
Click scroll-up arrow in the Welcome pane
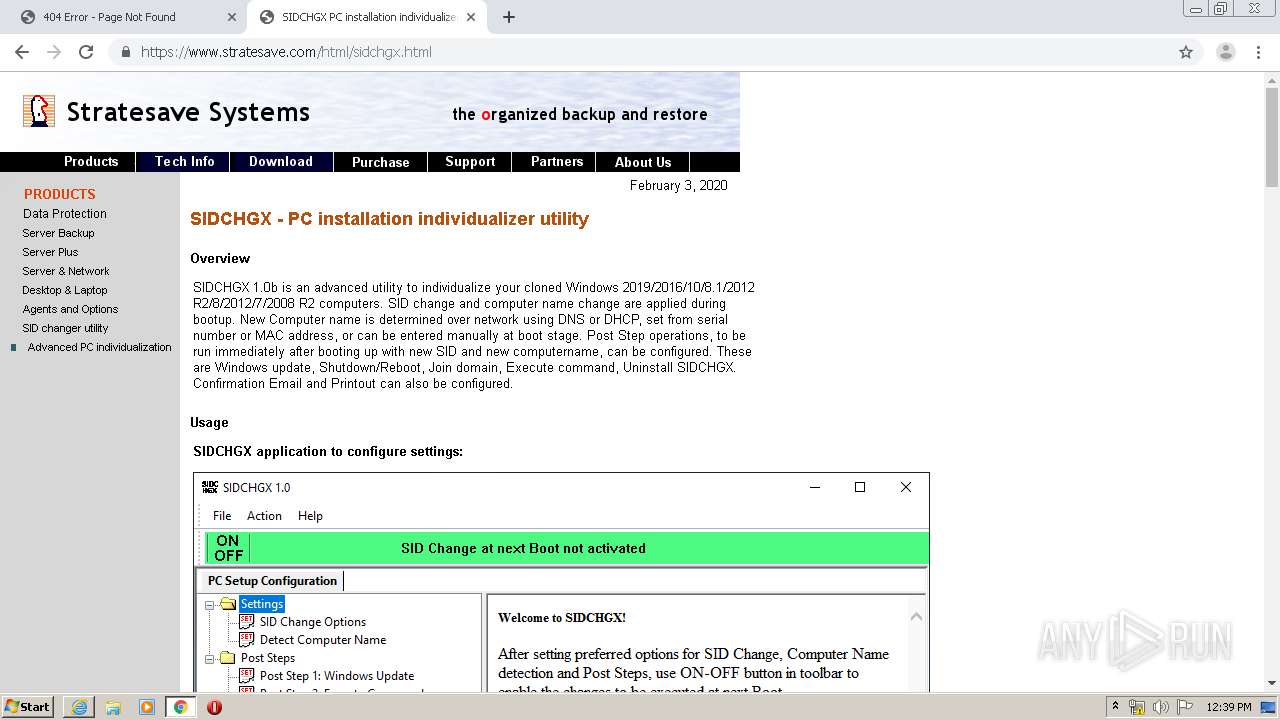(916, 617)
